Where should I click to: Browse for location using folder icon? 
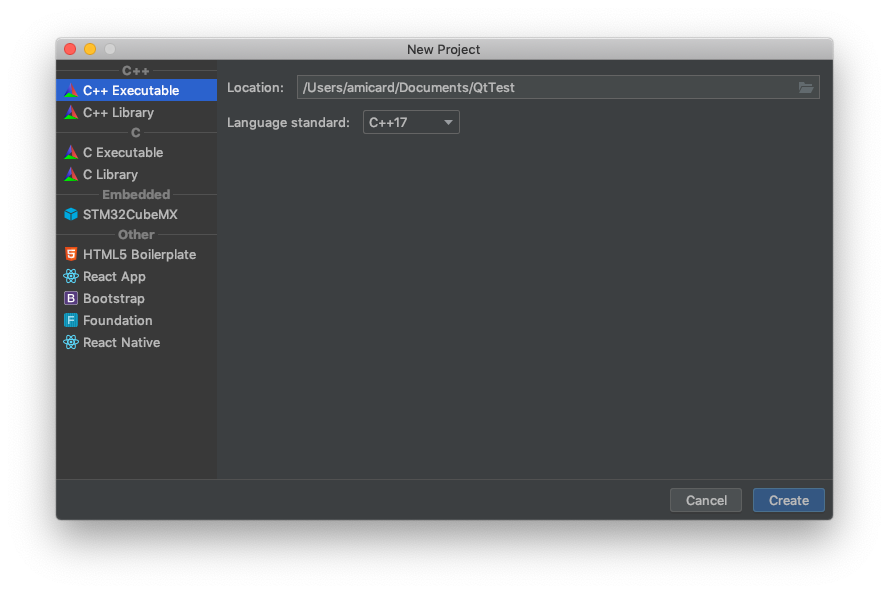point(806,87)
